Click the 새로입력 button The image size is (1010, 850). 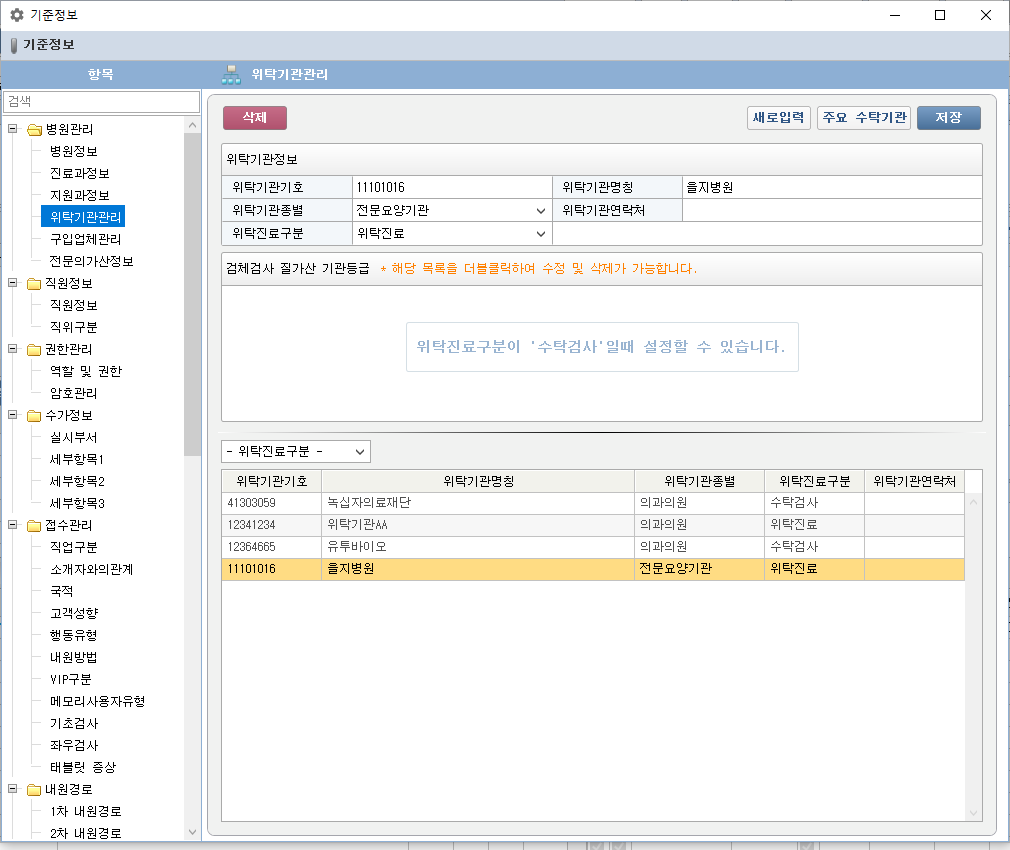pyautogui.click(x=778, y=118)
